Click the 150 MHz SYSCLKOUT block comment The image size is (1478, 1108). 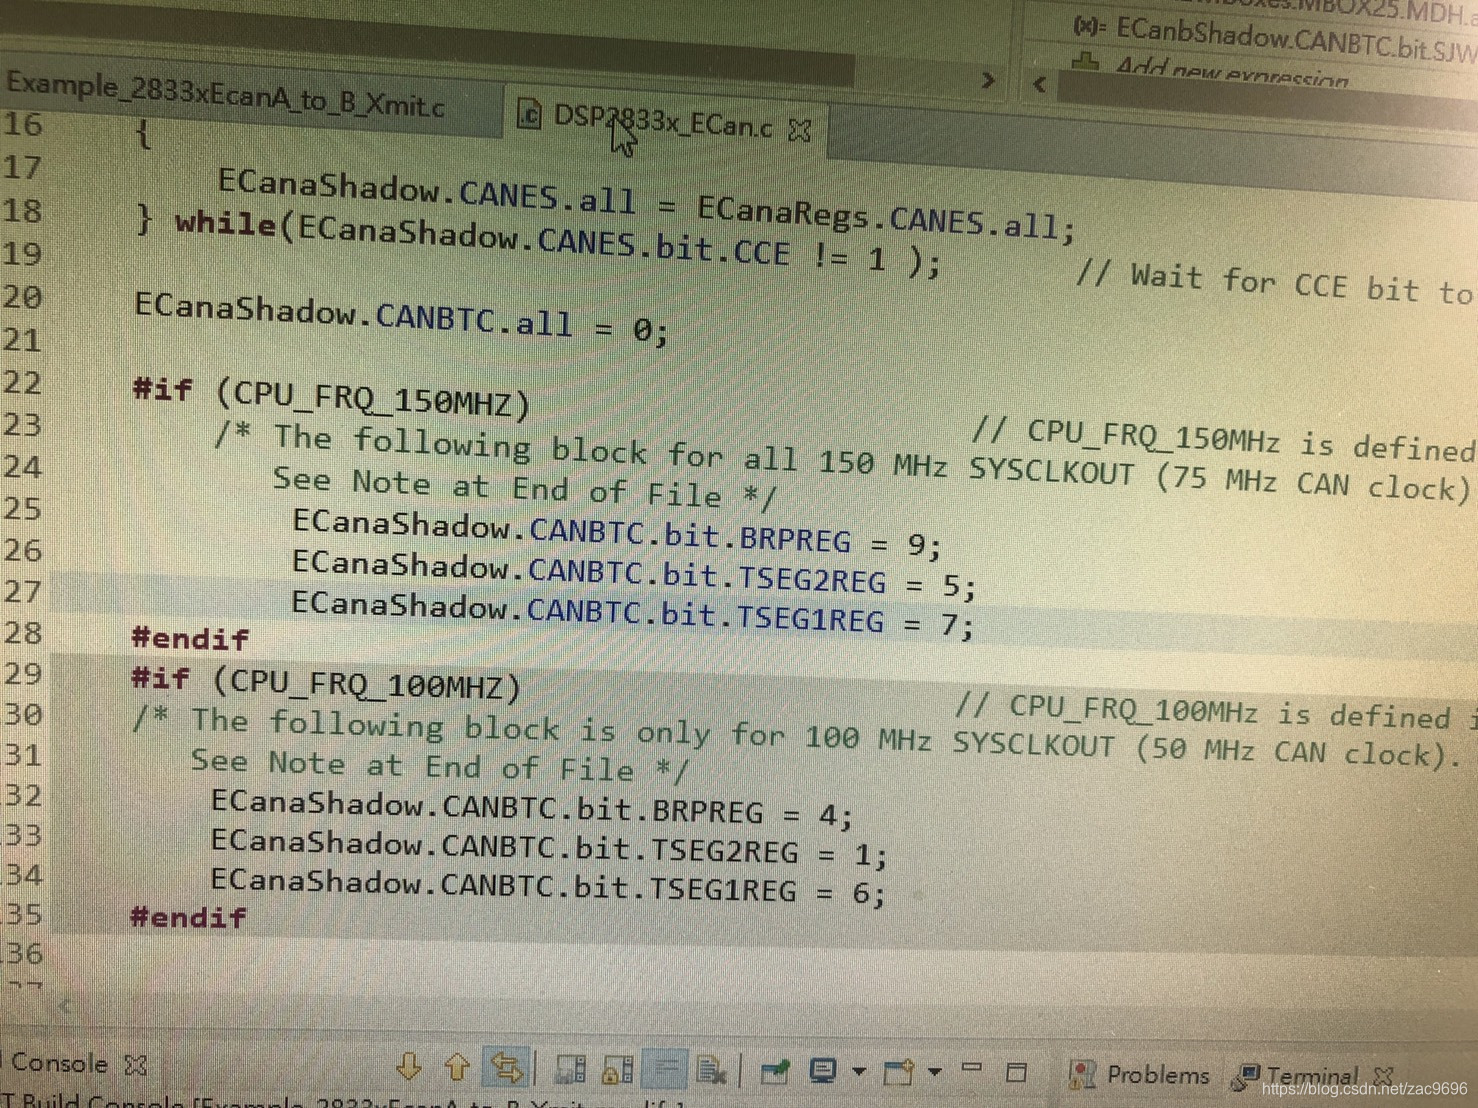point(842,465)
